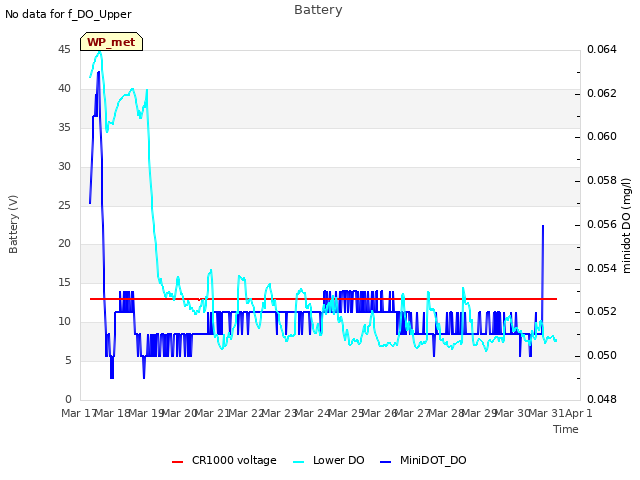Viewport: 640px width, 480px height.
Task: Click the 0.048 right-axis tick label
Action: 602,399
